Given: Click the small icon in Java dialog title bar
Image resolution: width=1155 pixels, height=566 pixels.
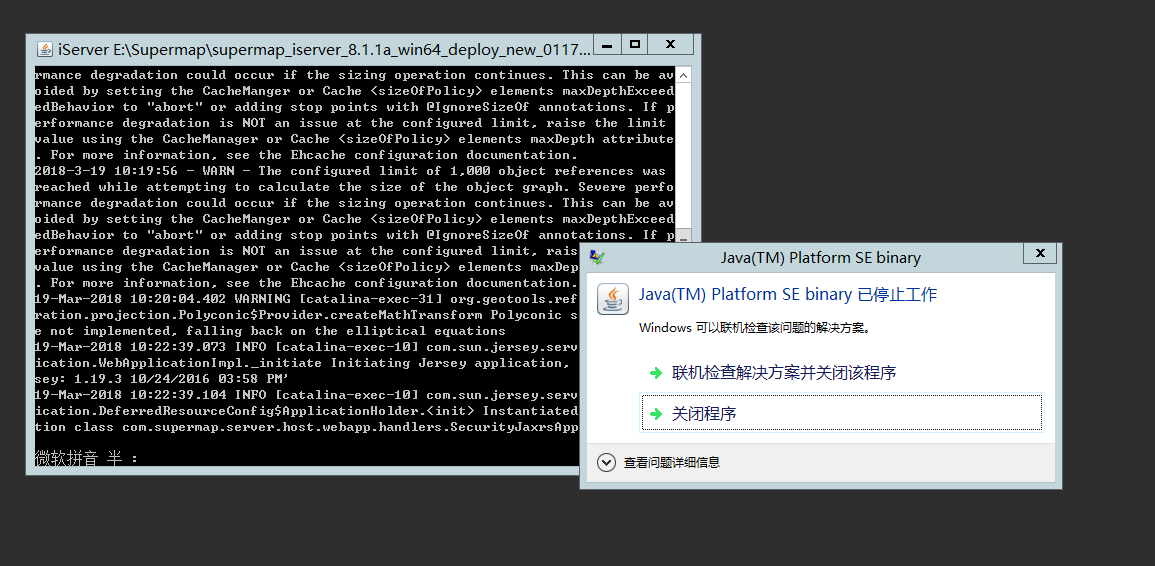Looking at the screenshot, I should click(x=597, y=257).
